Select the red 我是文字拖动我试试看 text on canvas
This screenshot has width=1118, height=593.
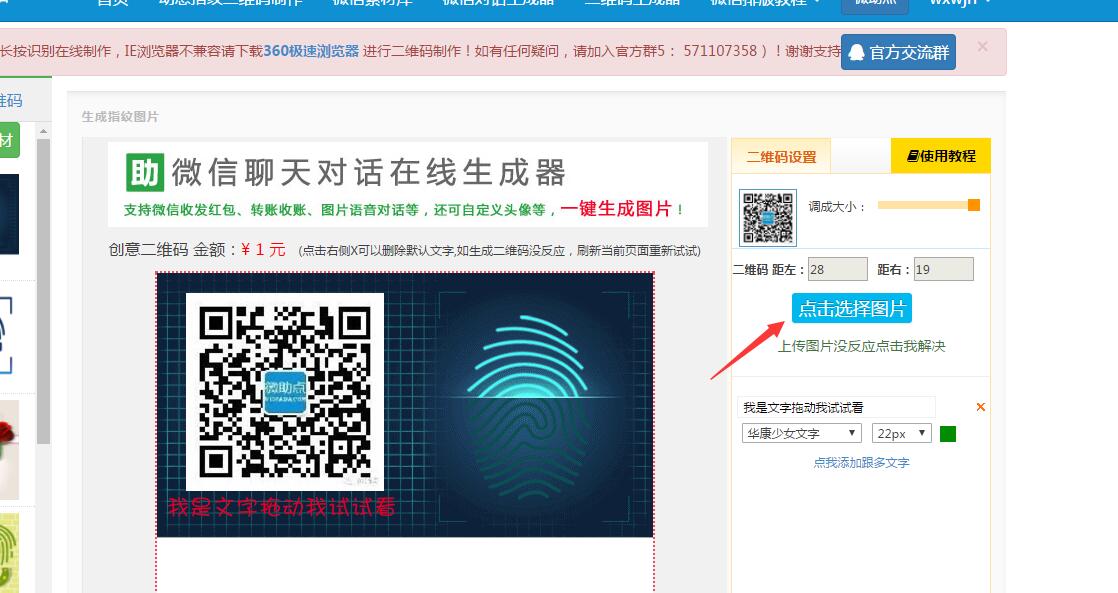coord(282,507)
